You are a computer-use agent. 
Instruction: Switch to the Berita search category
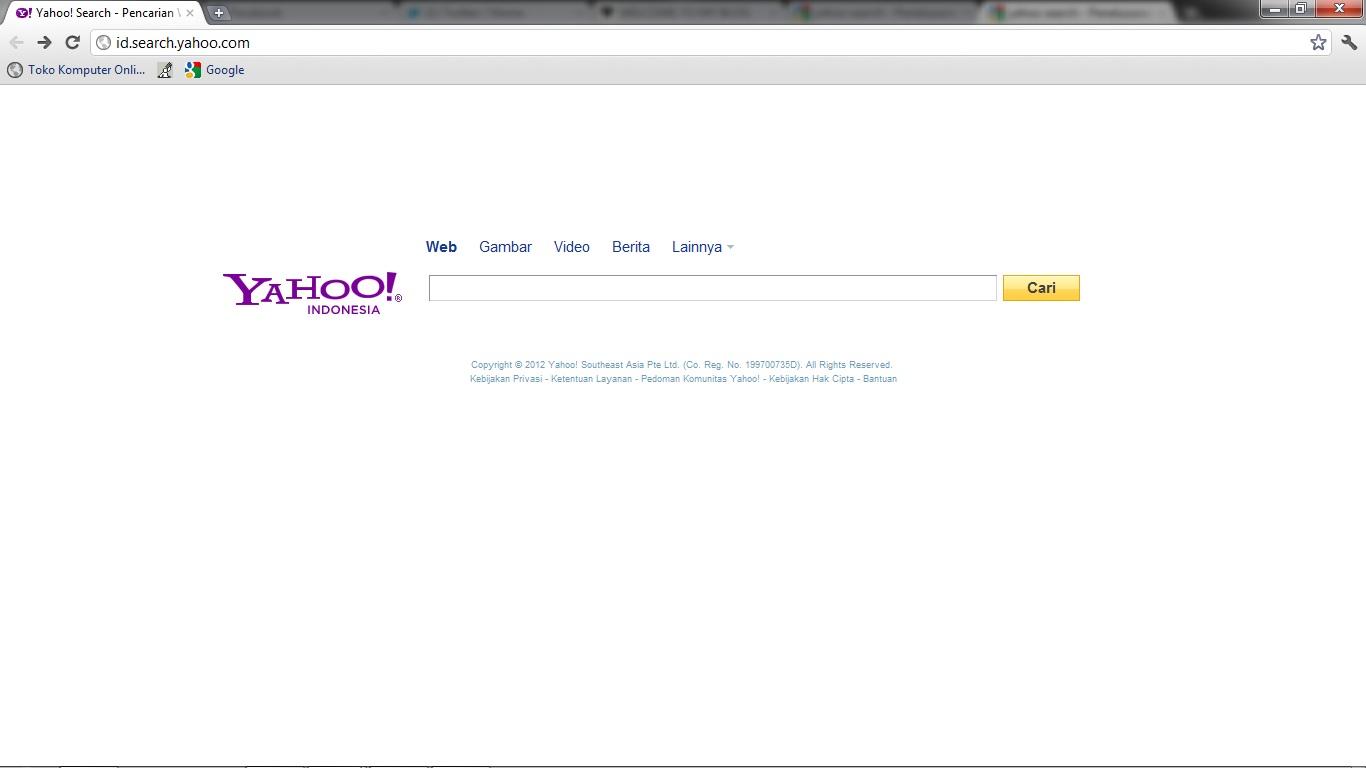point(630,246)
